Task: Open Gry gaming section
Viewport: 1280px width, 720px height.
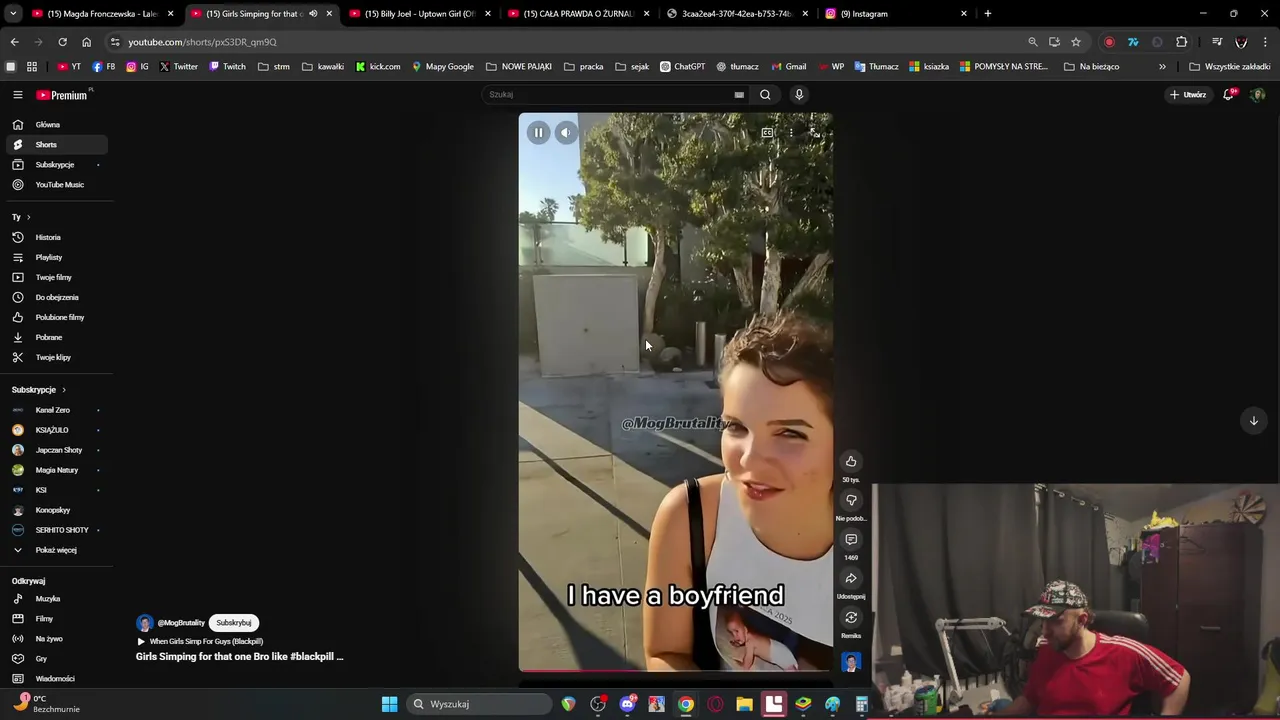Action: (x=56, y=659)
